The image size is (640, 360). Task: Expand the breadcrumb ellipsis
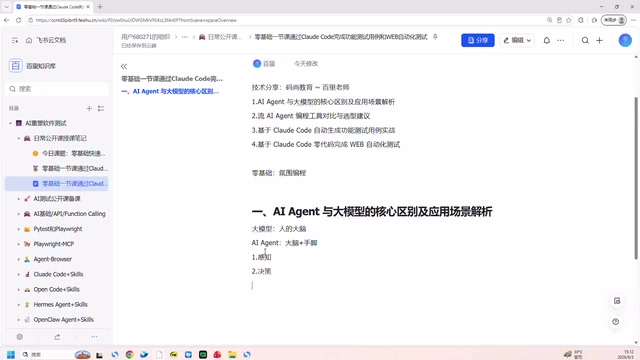click(184, 37)
